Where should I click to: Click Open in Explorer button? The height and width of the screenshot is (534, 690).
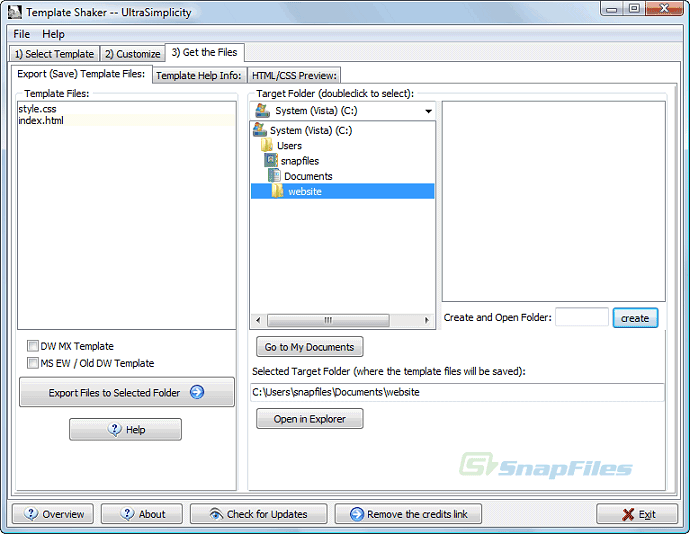tap(309, 419)
